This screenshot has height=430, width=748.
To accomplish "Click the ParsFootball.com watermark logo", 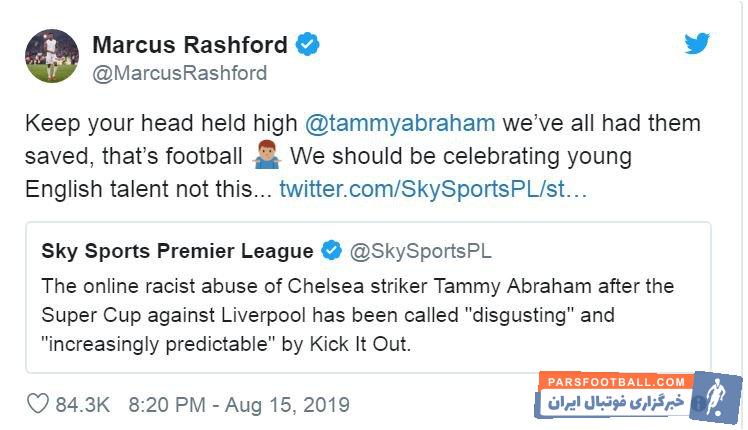I will (x=615, y=381).
